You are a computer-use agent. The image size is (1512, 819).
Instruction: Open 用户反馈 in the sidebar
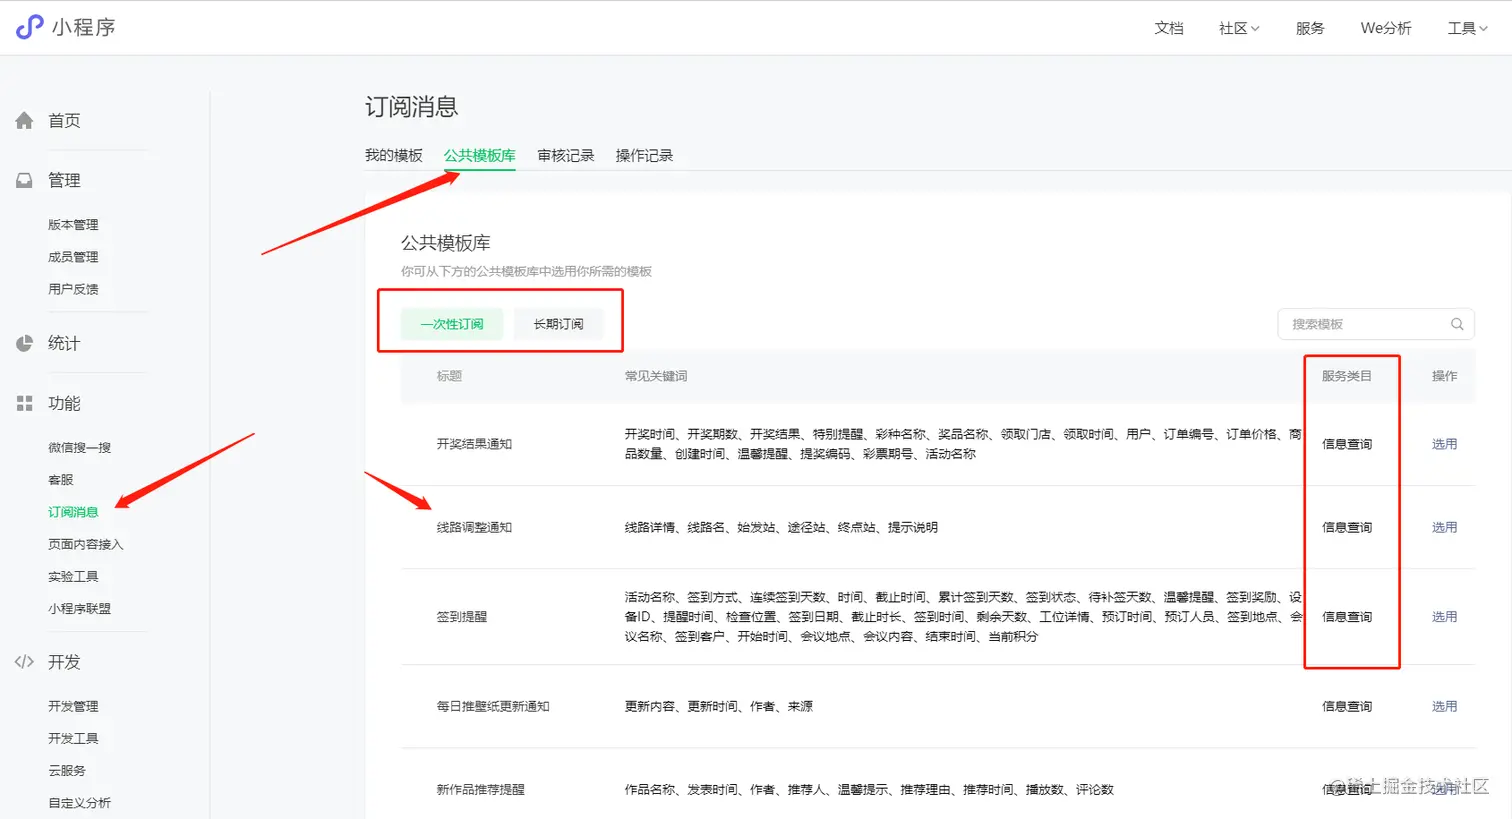[73, 289]
